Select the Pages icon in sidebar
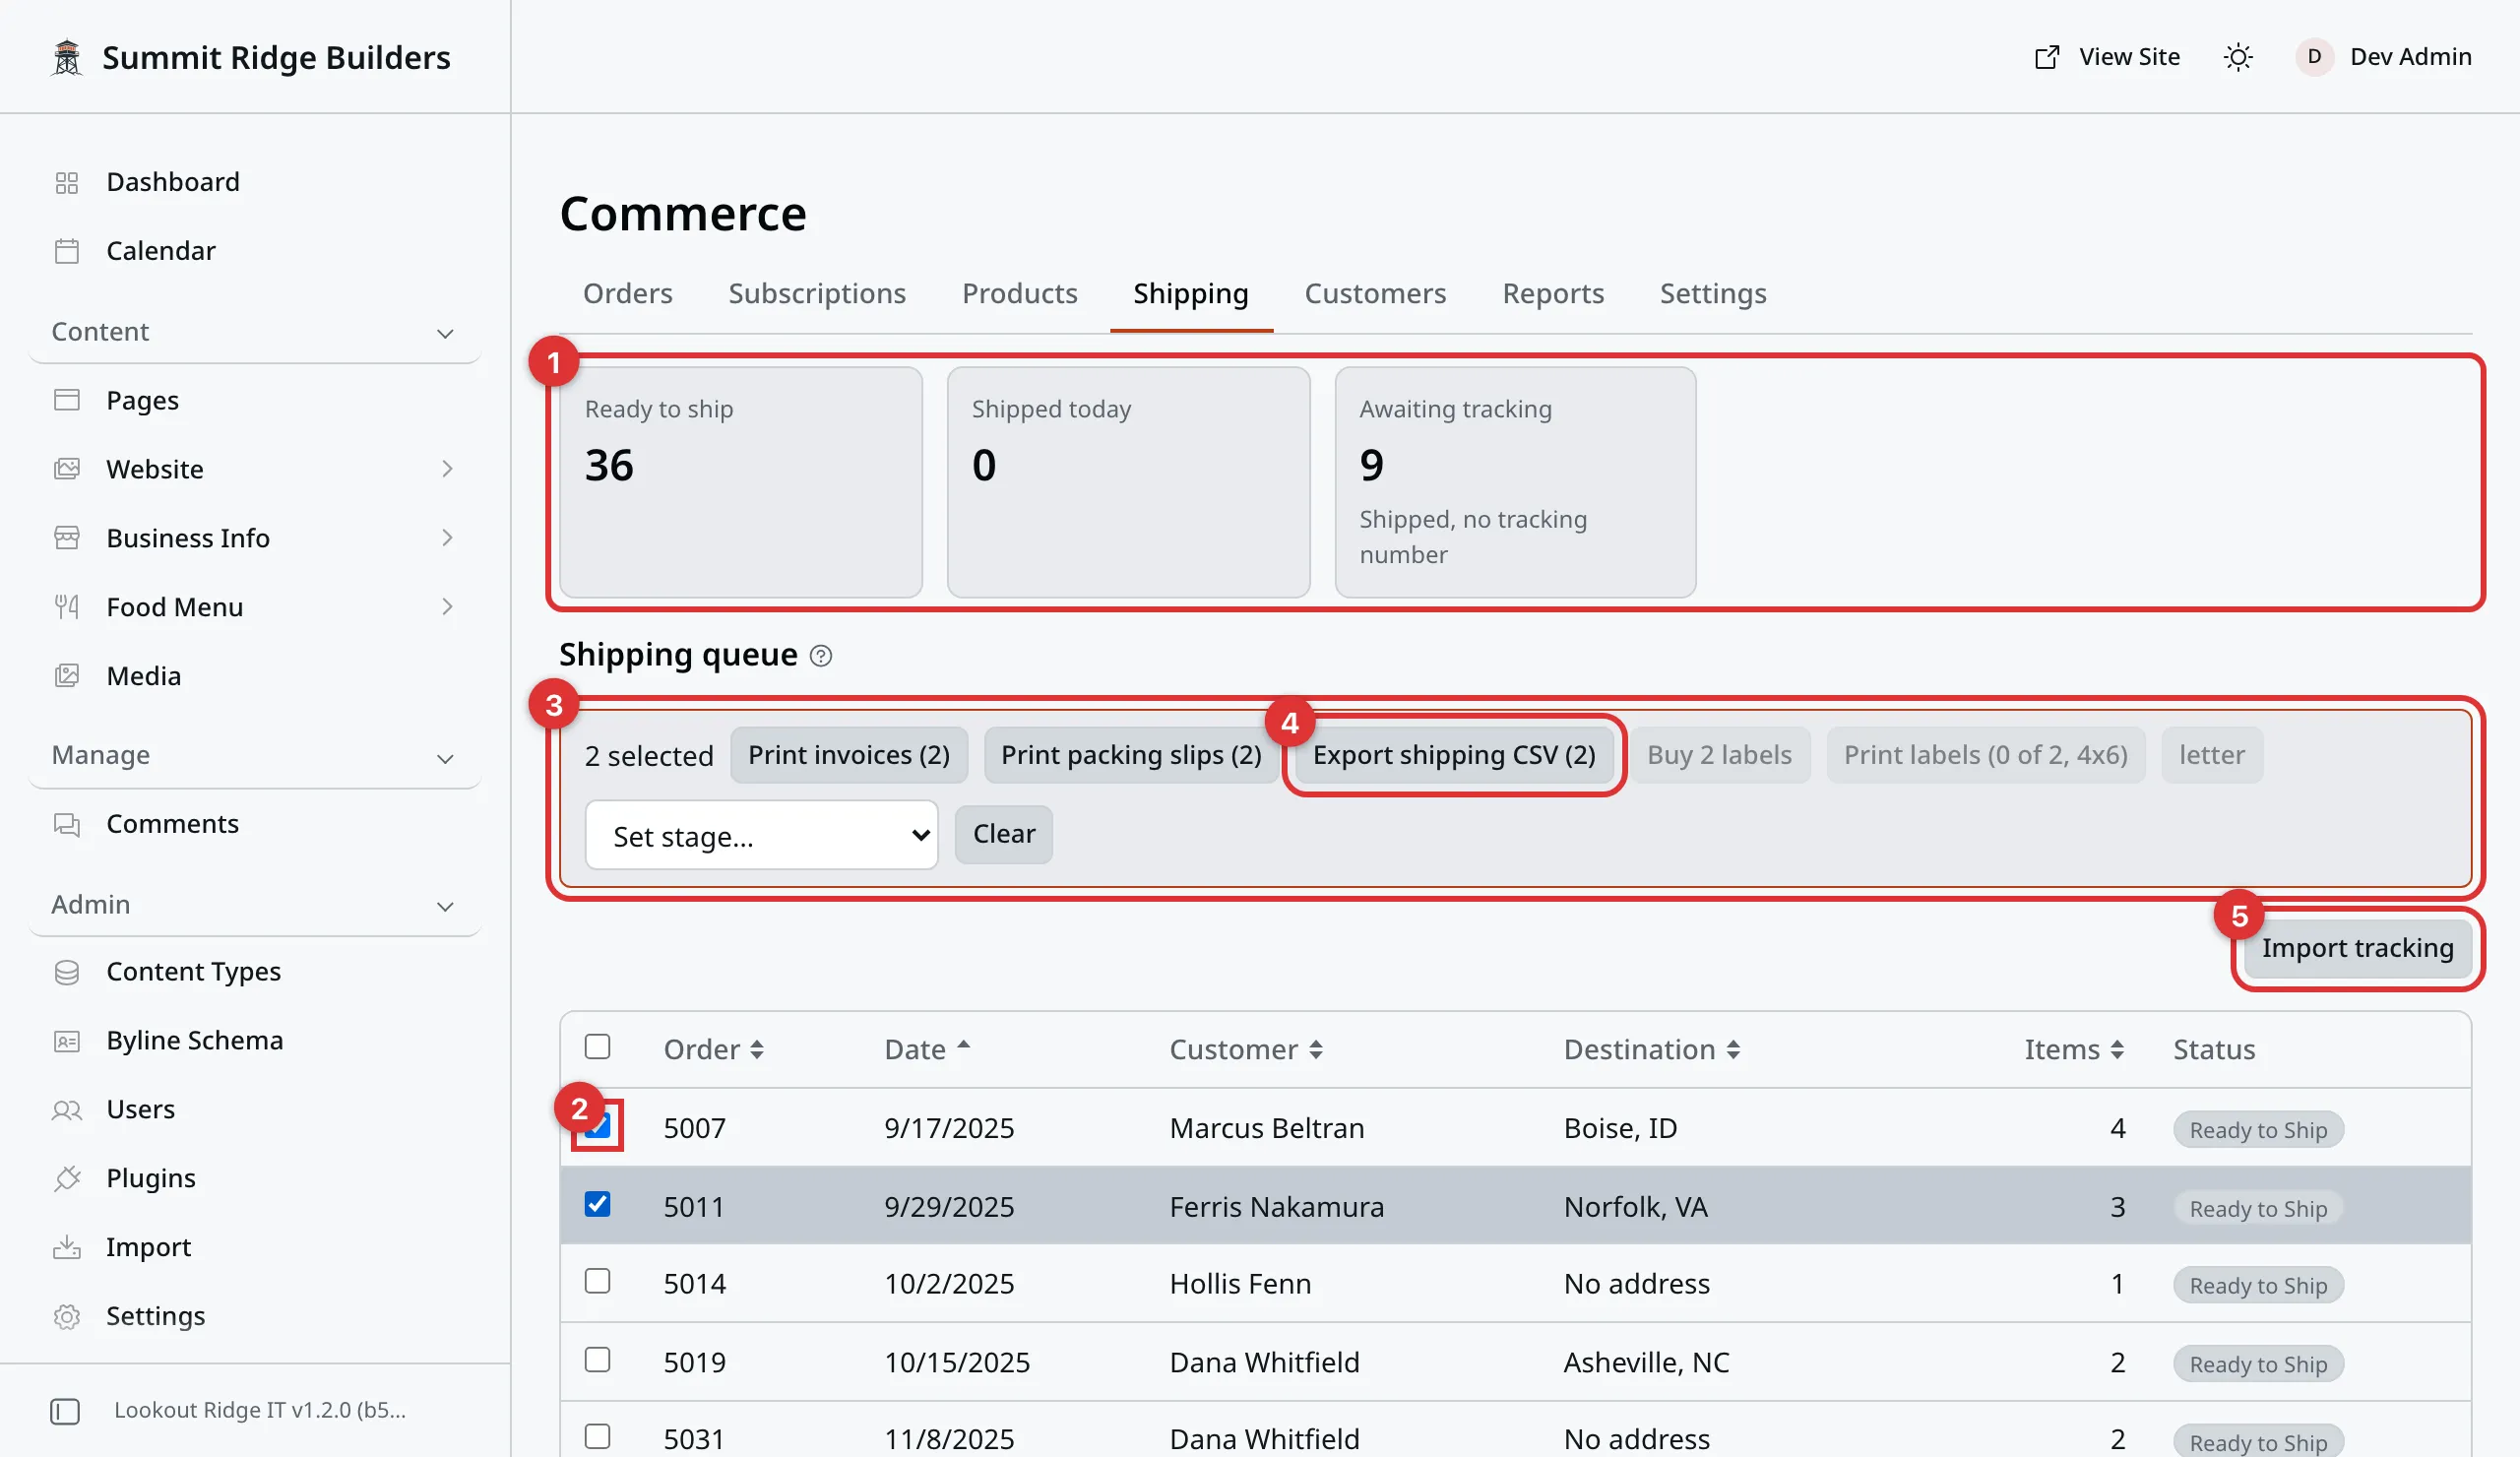The width and height of the screenshot is (2520, 1457). (x=67, y=400)
